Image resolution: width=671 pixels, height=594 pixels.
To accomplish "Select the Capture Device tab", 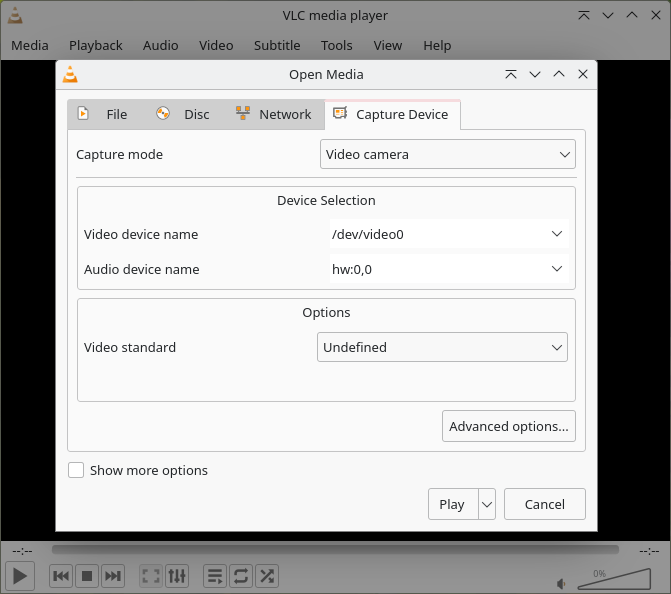I will (392, 115).
